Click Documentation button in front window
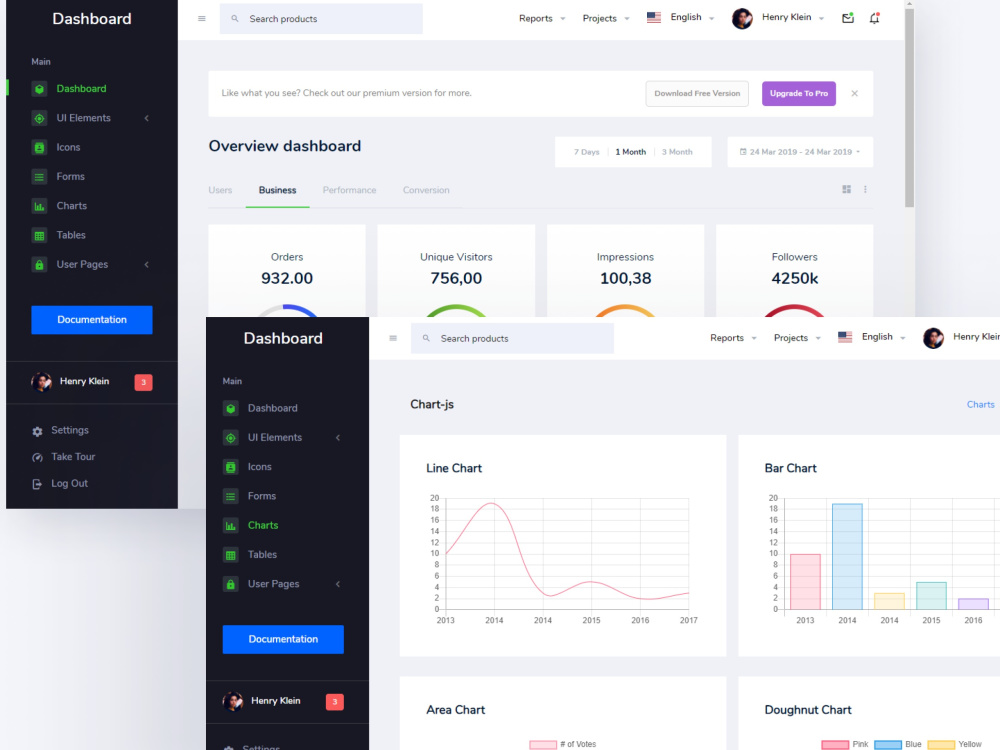The width and height of the screenshot is (1000, 750). tap(283, 639)
